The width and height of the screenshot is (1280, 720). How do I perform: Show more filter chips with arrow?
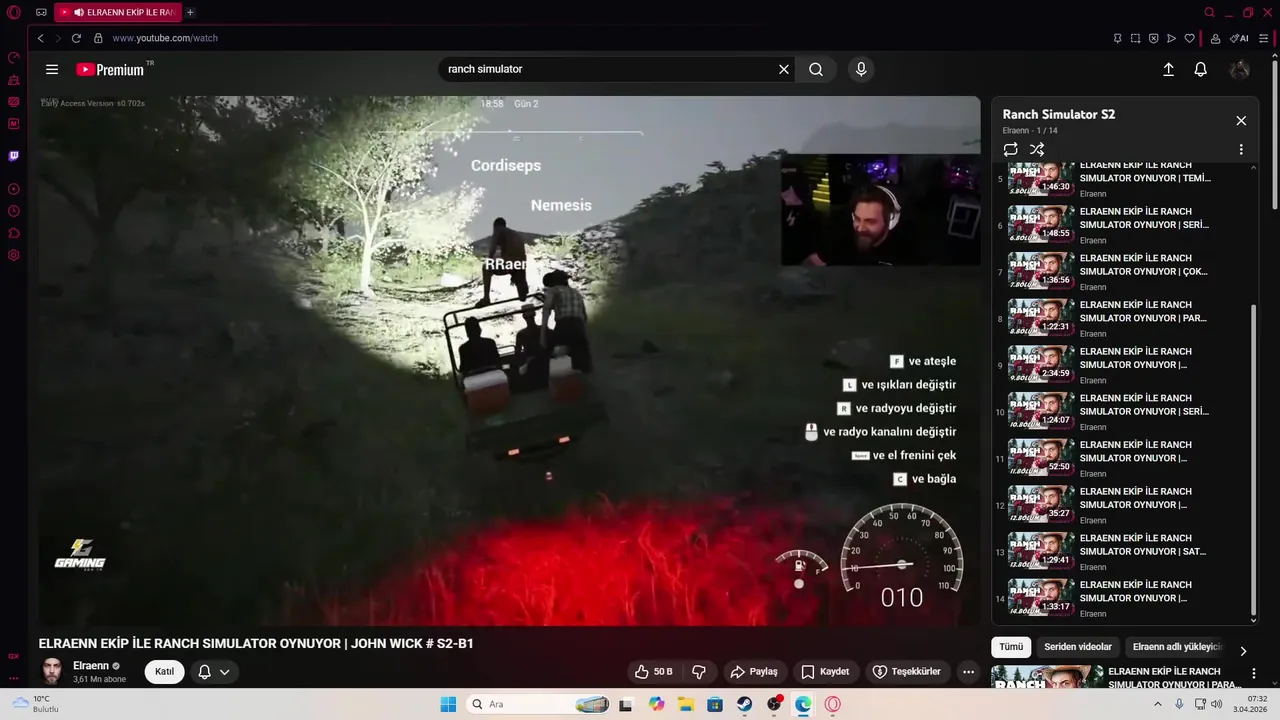click(x=1243, y=651)
